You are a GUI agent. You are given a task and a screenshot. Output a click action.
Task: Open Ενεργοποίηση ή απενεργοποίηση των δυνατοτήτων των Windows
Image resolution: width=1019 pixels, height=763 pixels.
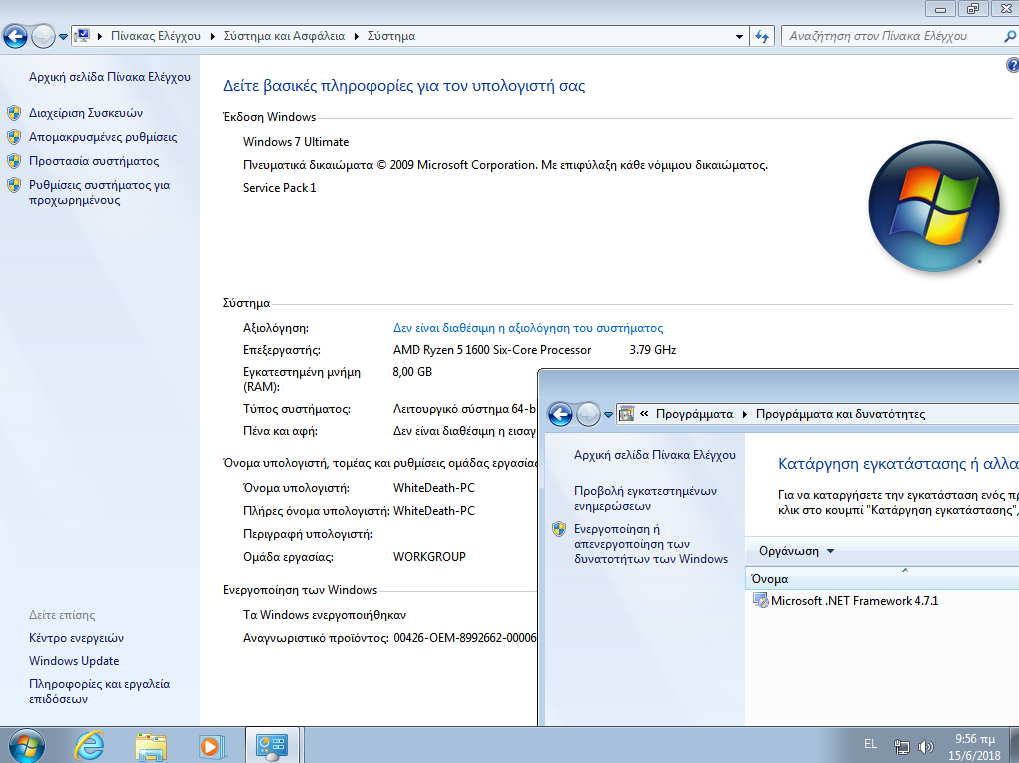651,544
